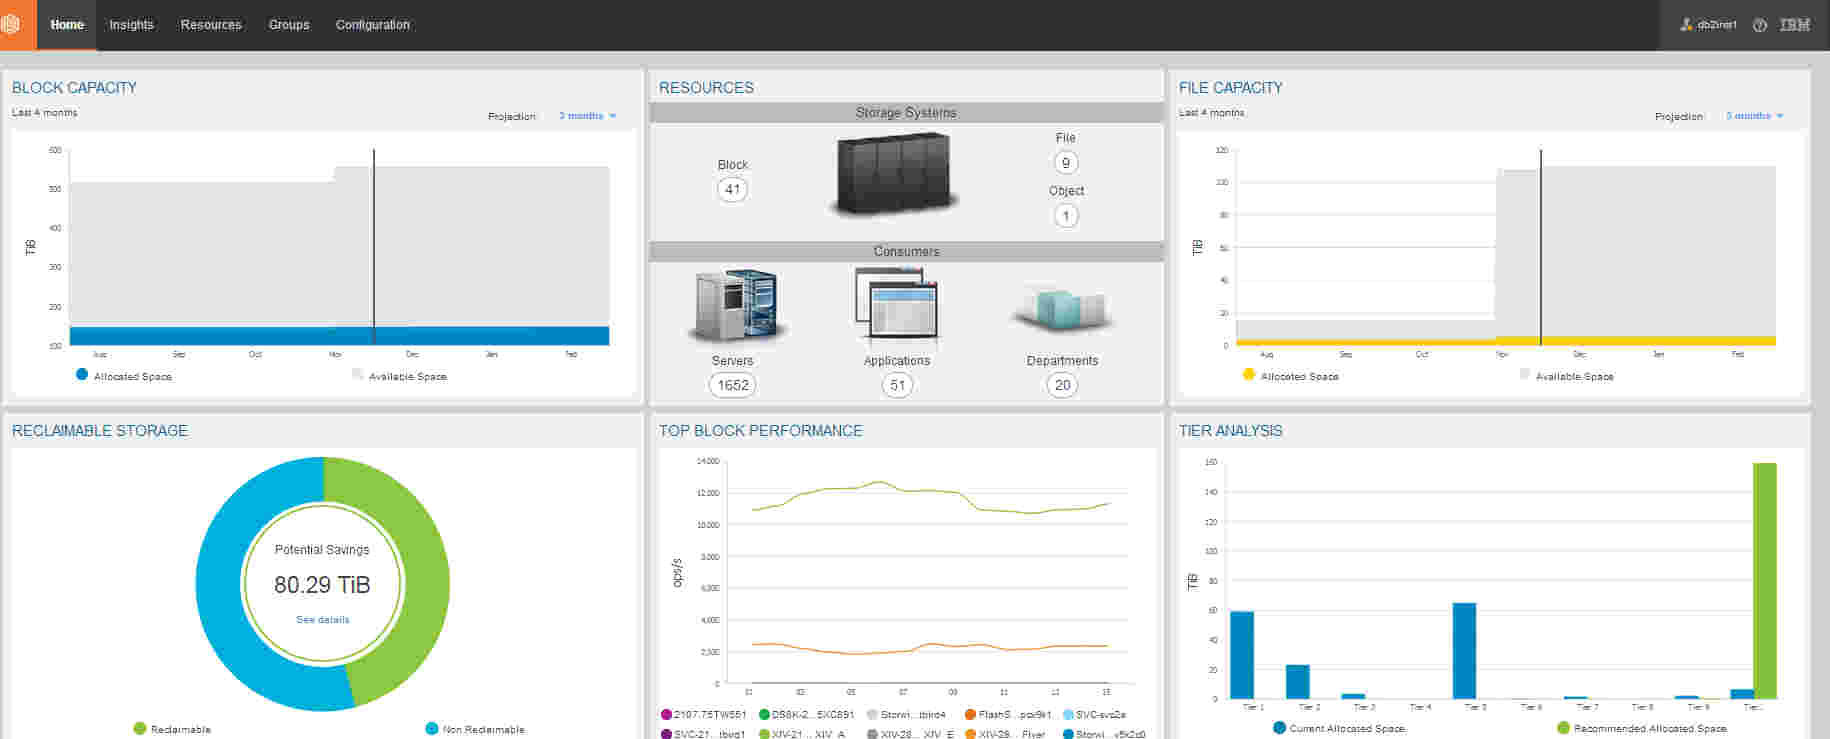
Task: Click the orange product logo icon
Action: [13, 24]
